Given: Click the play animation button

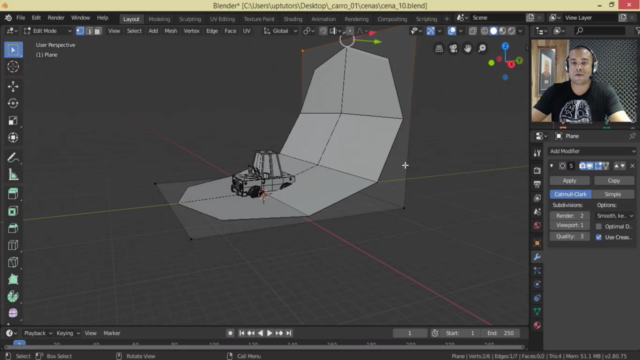Looking at the screenshot, I should [x=269, y=333].
